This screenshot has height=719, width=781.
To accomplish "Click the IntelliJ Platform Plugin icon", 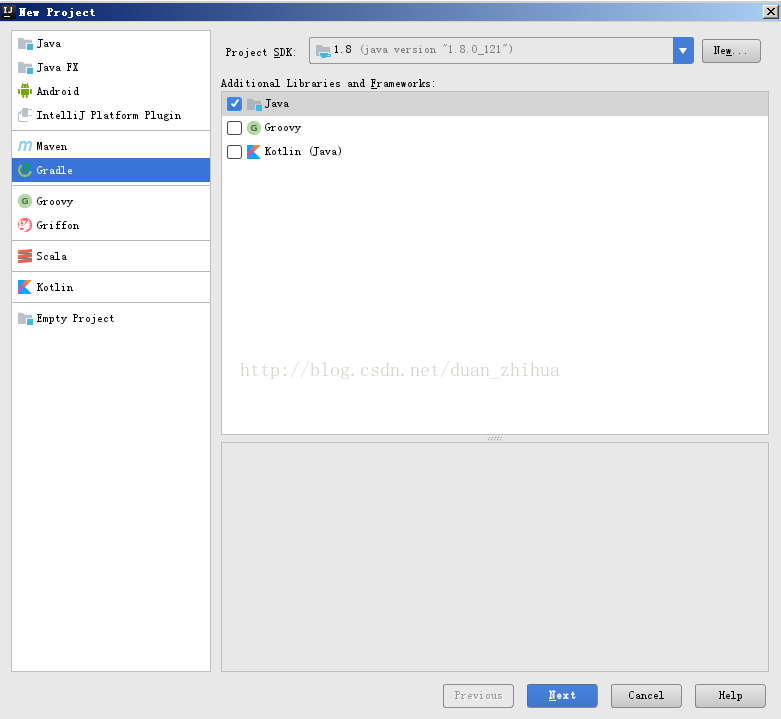I will pyautogui.click(x=25, y=115).
